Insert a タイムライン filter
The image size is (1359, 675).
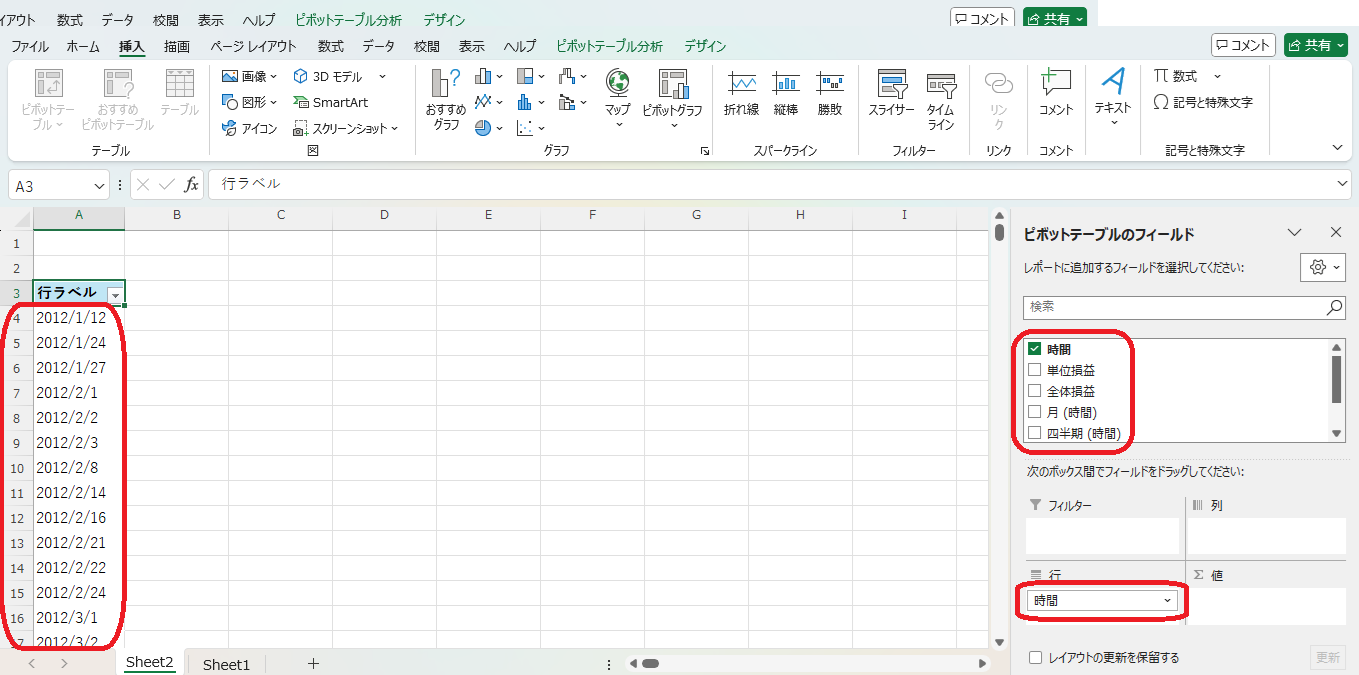click(941, 100)
